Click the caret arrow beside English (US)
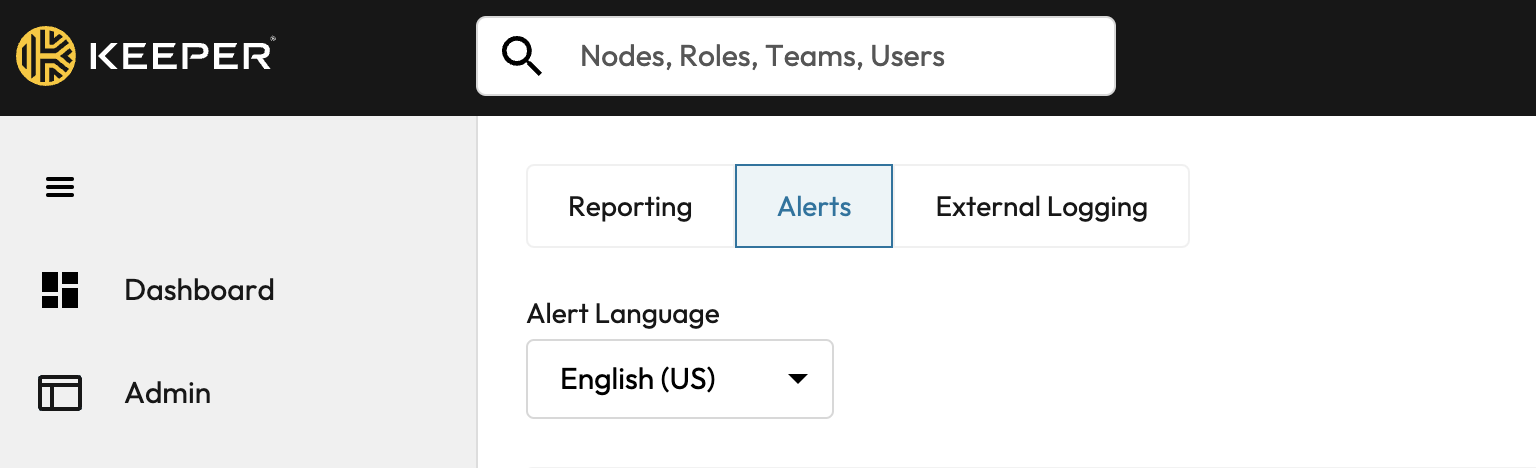Image resolution: width=1536 pixels, height=468 pixels. [797, 380]
